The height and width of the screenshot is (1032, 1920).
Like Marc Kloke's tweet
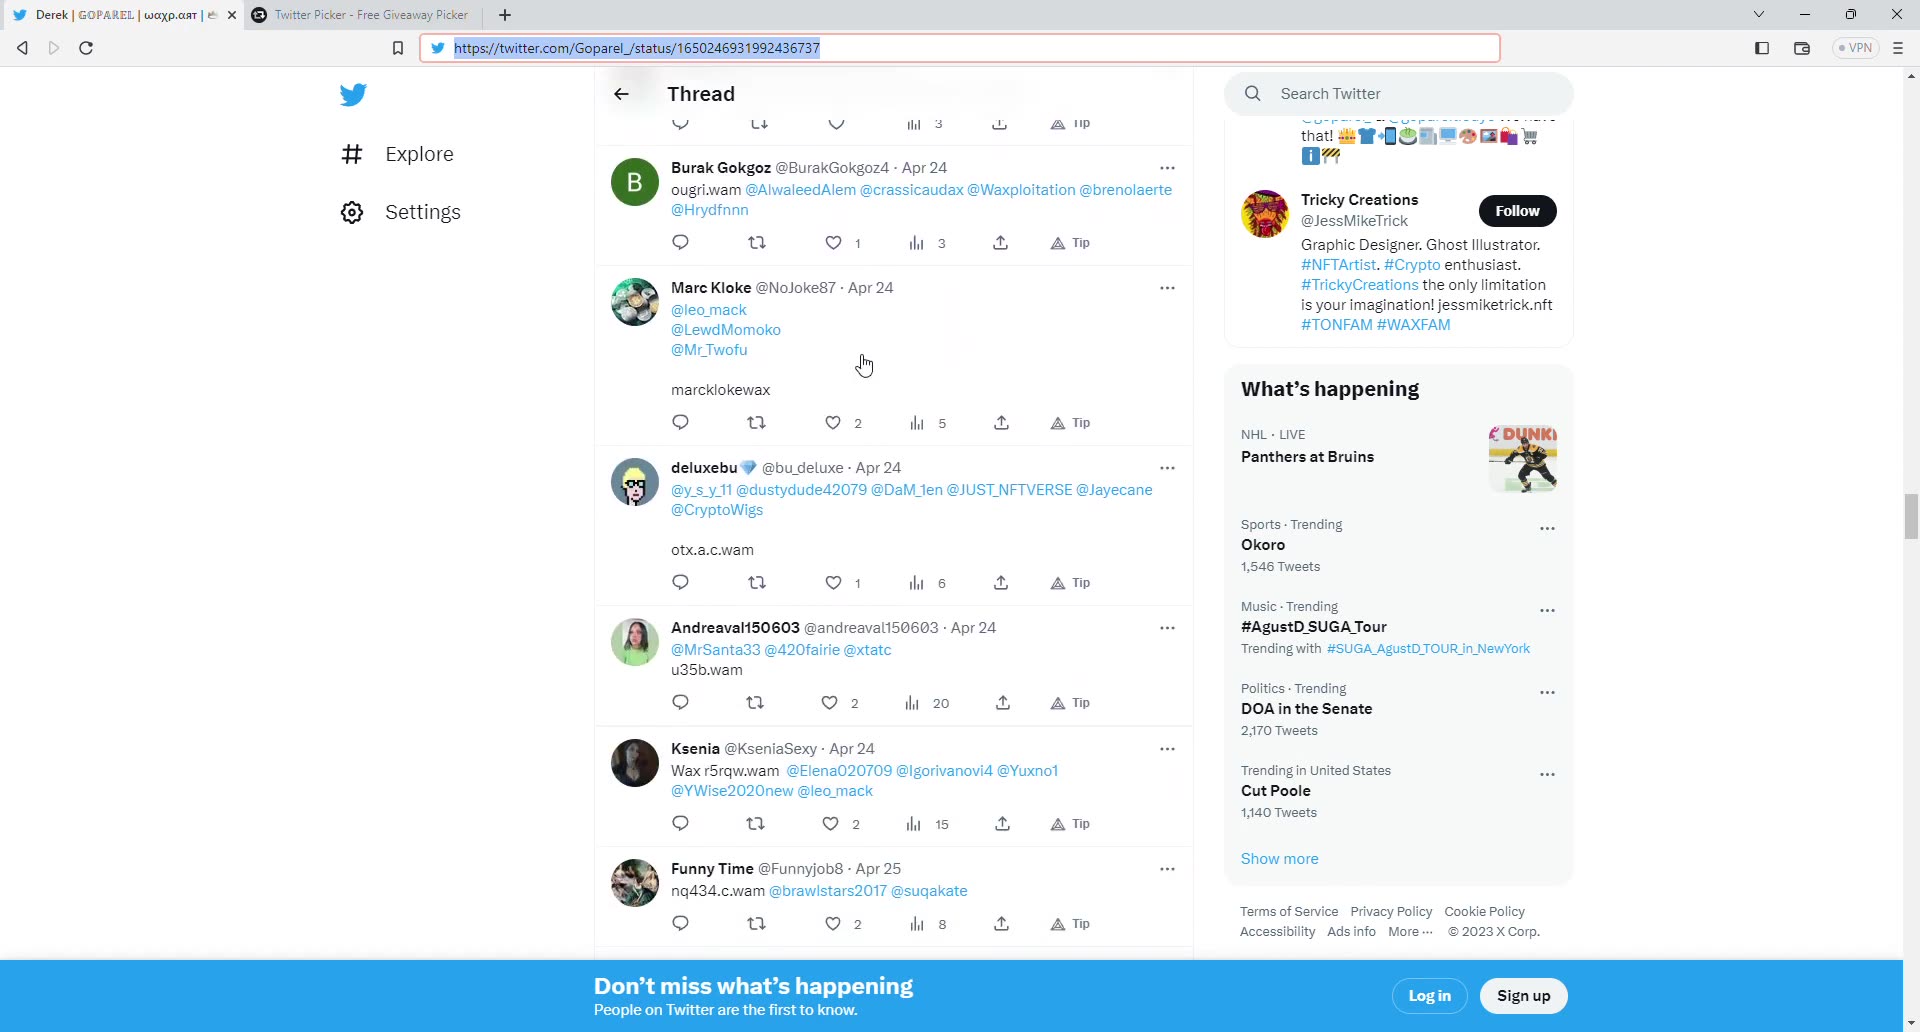pos(833,423)
